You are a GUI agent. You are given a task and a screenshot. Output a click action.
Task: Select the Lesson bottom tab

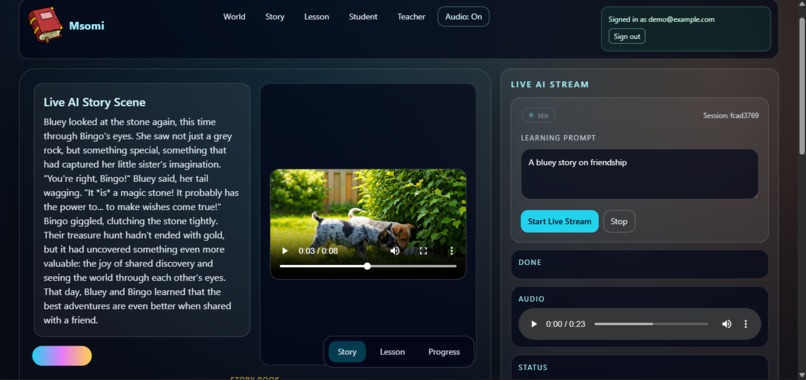(x=392, y=352)
